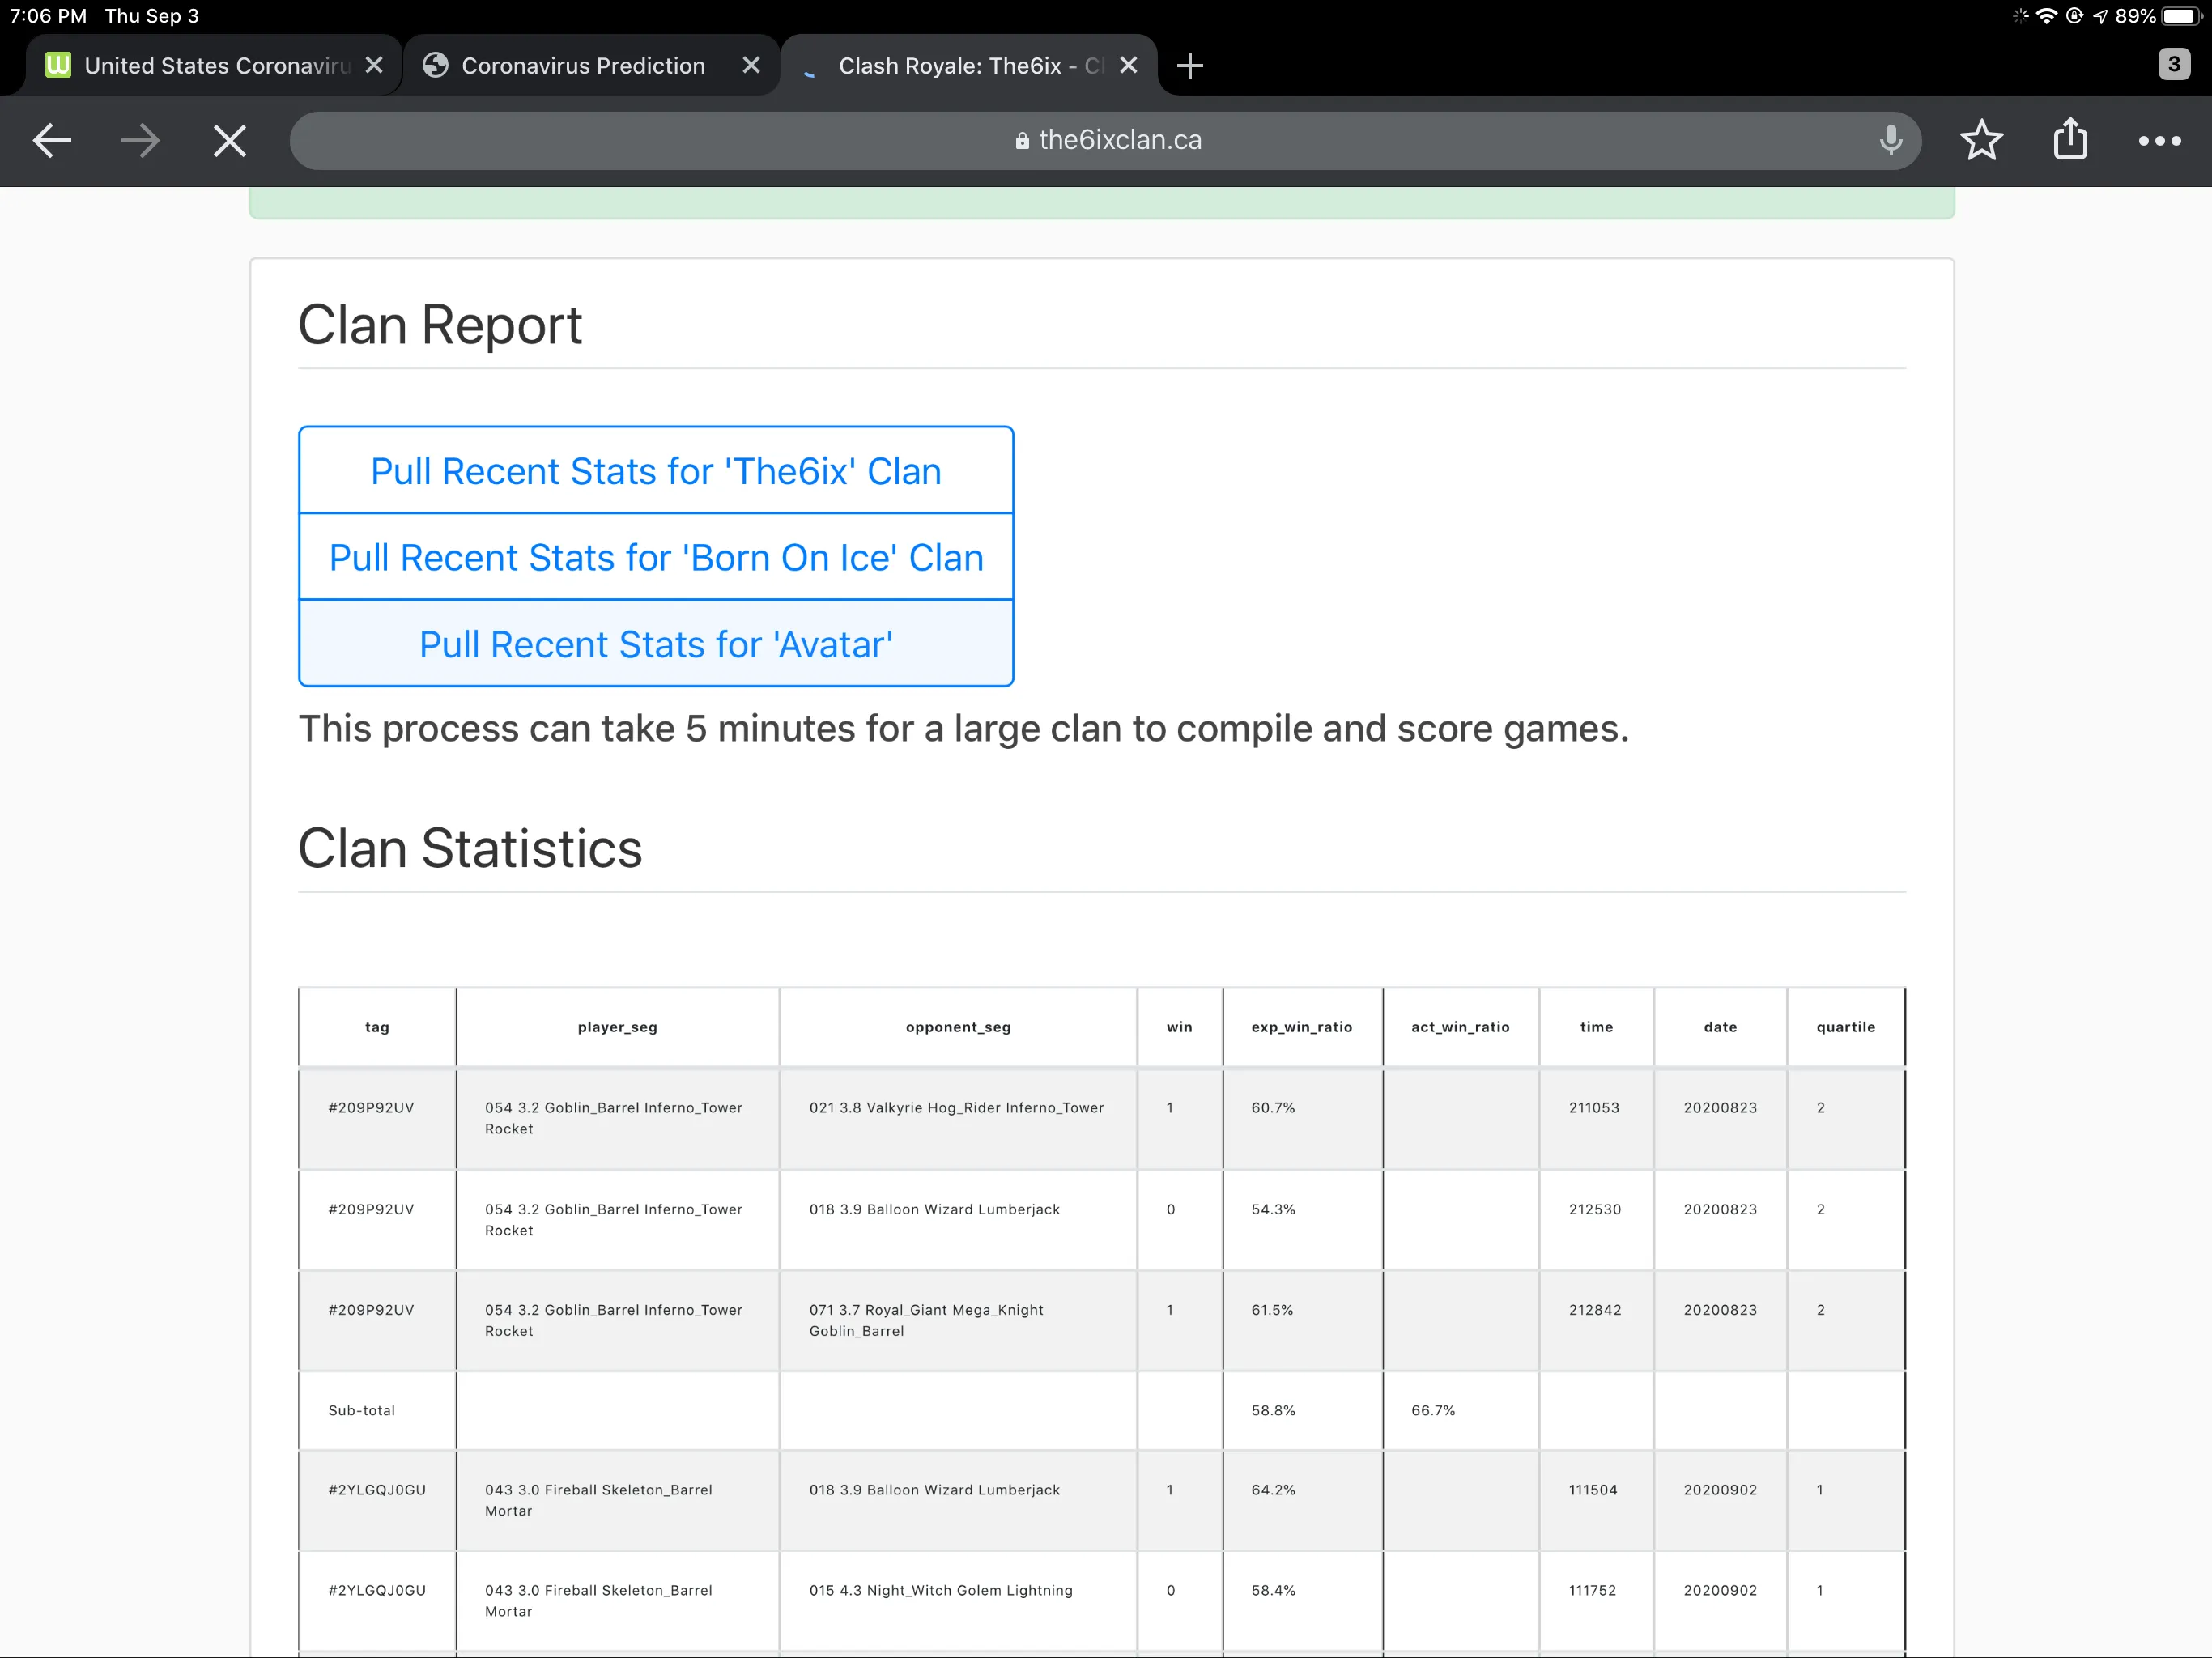Go back to the previous page
The width and height of the screenshot is (2212, 1658).
(52, 141)
